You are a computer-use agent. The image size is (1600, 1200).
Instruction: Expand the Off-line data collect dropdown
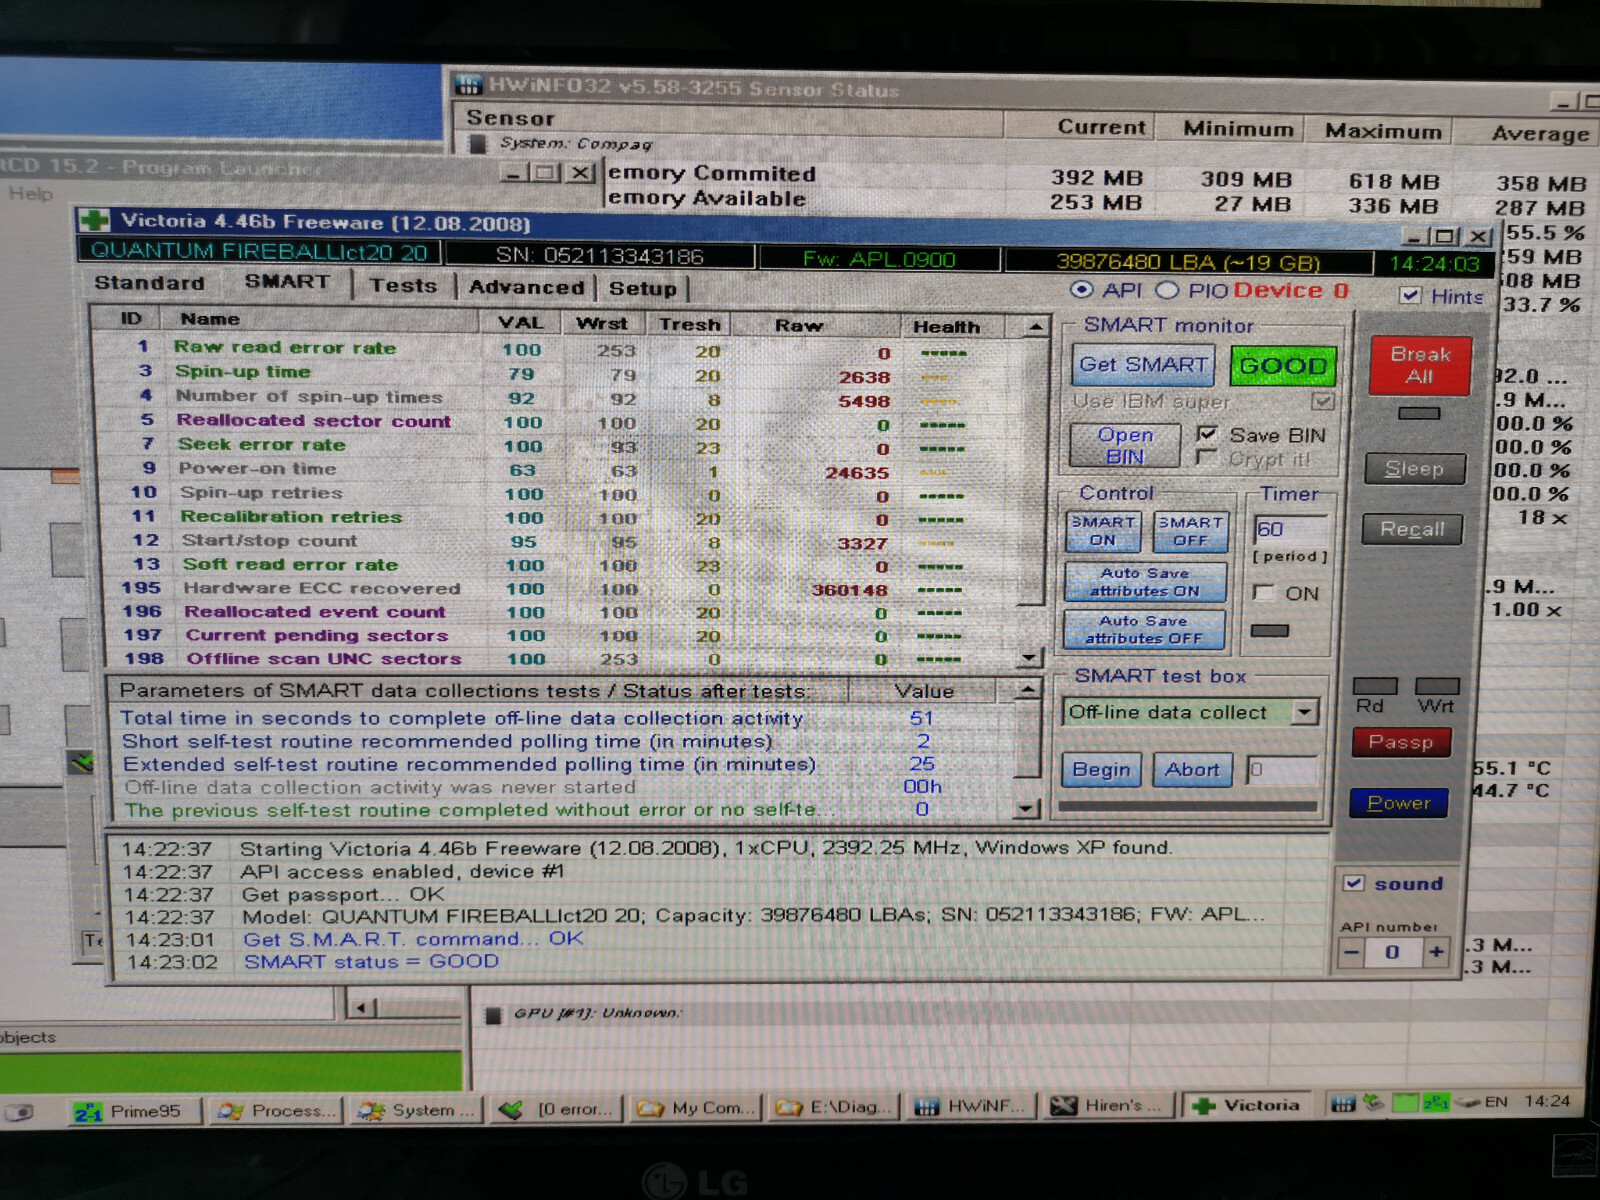1304,712
